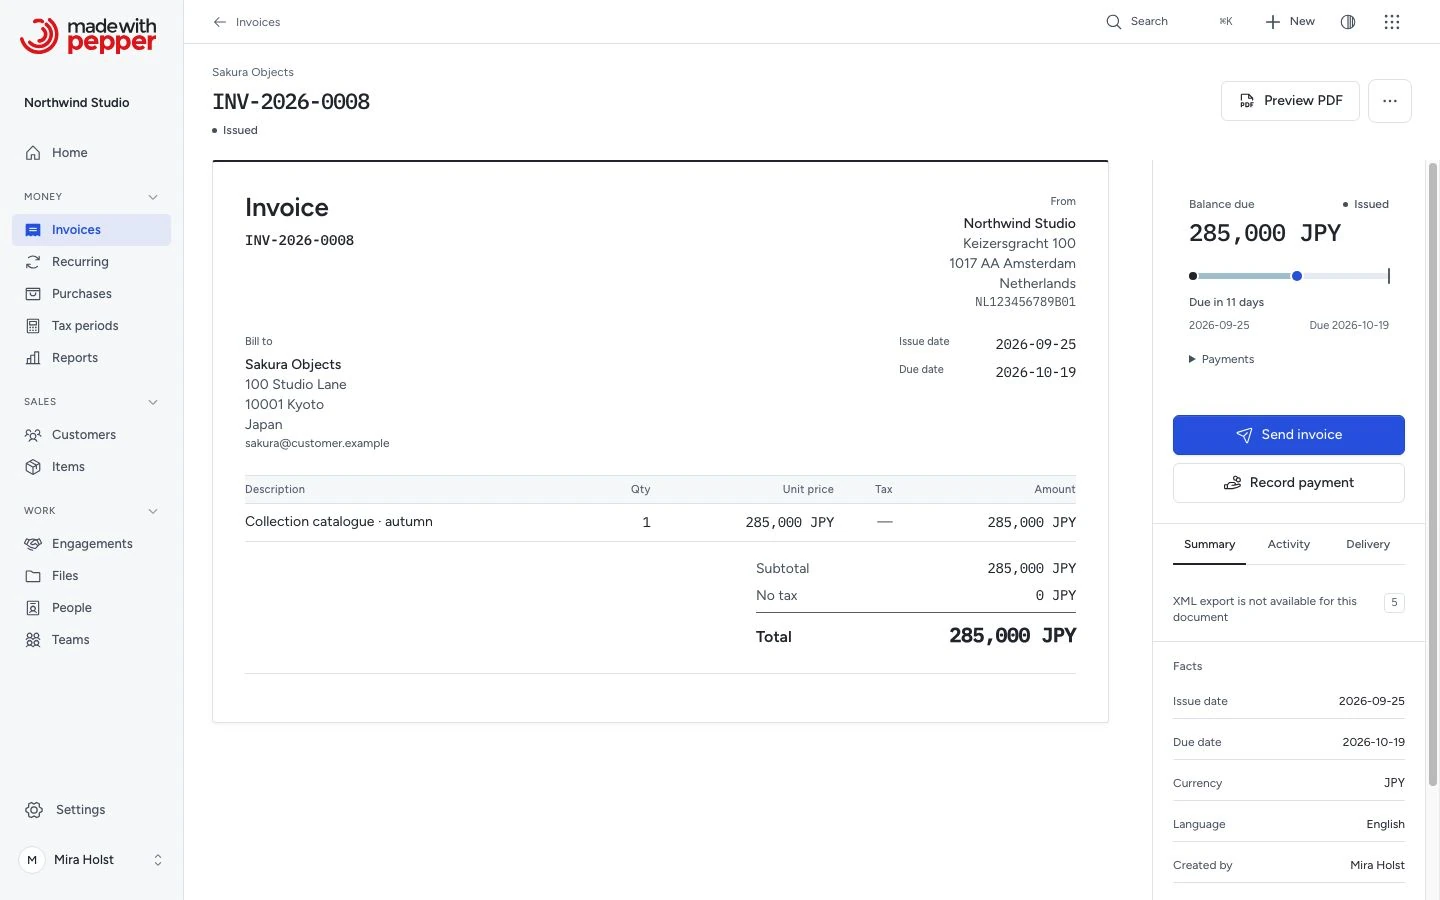This screenshot has width=1440, height=900.
Task: Open the Mira Holst account switcher
Action: coord(92,860)
